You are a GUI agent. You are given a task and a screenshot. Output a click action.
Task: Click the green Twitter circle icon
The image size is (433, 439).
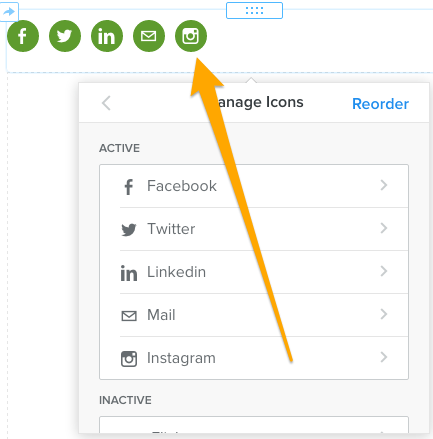[x=65, y=36]
